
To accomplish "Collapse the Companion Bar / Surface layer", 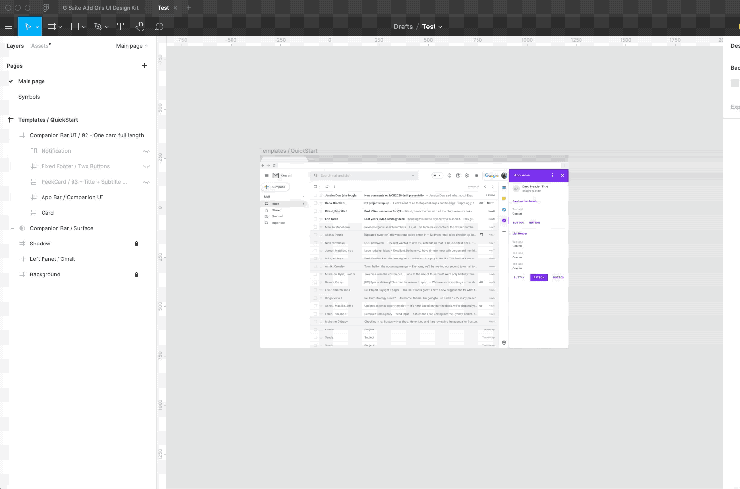I will coord(11,228).
